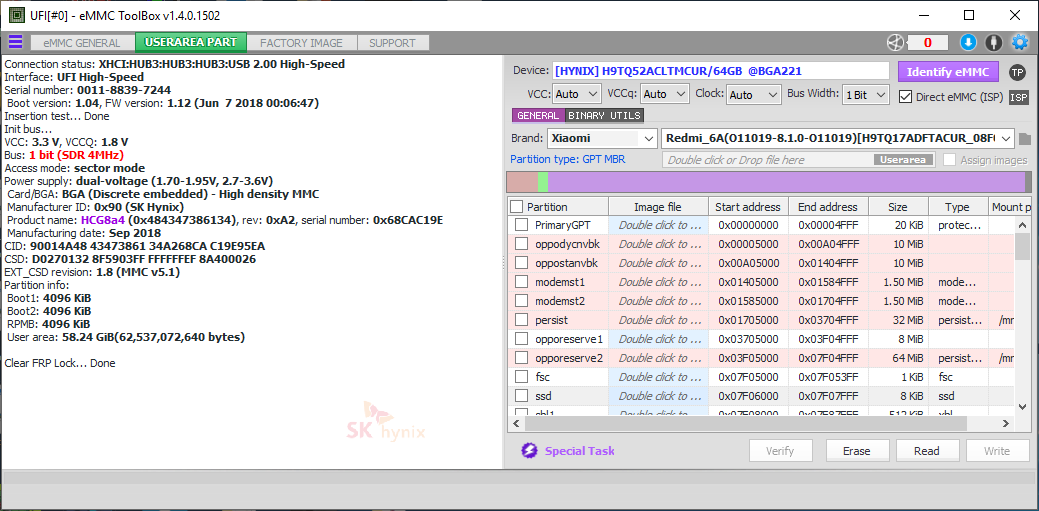Open folder browse icon beside model list
Viewport: 1039px width, 511px height.
[1025, 139]
